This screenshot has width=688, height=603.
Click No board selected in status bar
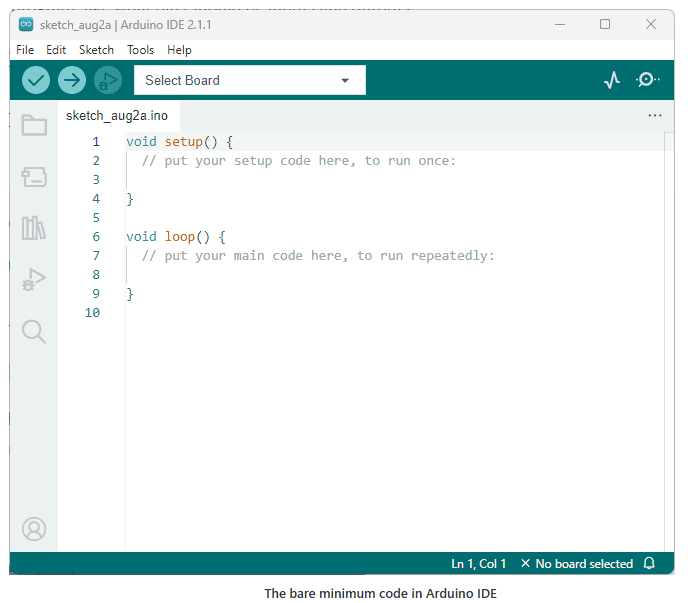point(577,564)
